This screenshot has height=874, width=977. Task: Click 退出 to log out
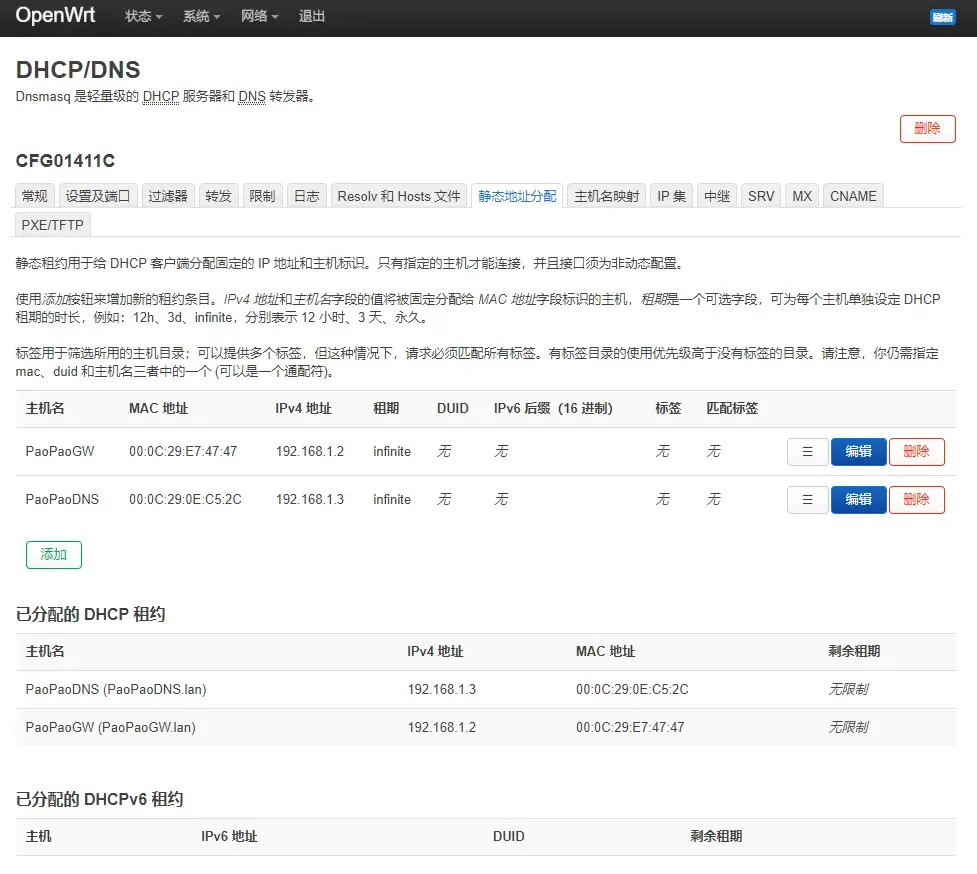point(312,17)
